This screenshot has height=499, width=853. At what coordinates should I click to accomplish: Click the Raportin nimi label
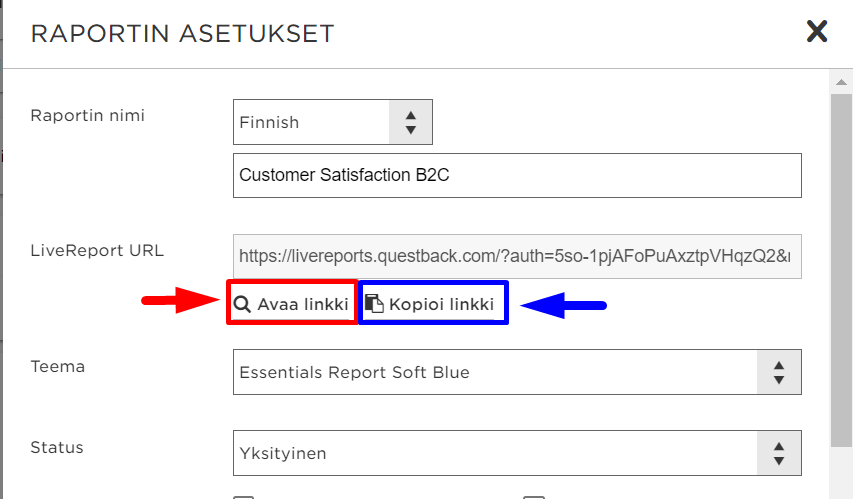click(x=88, y=115)
